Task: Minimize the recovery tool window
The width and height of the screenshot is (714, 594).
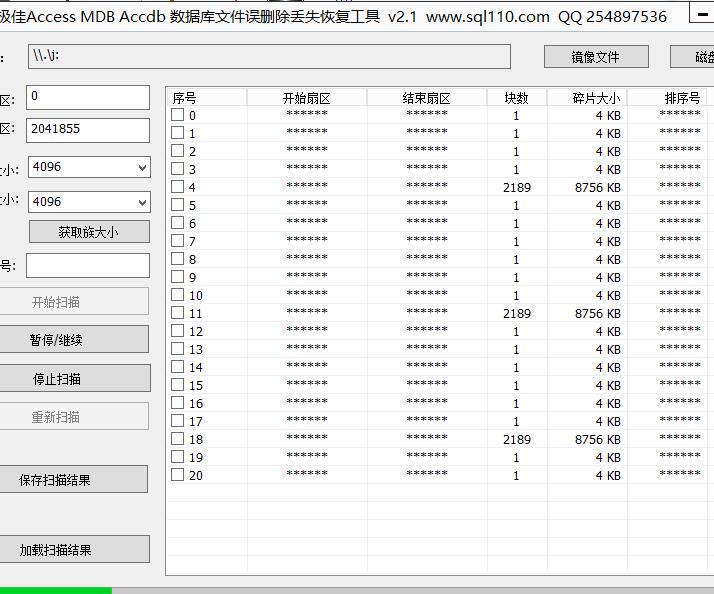Action: tap(703, 14)
